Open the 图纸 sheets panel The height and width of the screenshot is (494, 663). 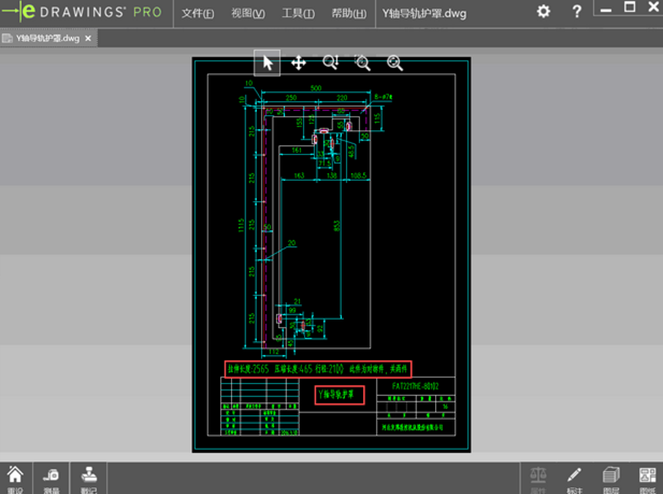point(645,478)
